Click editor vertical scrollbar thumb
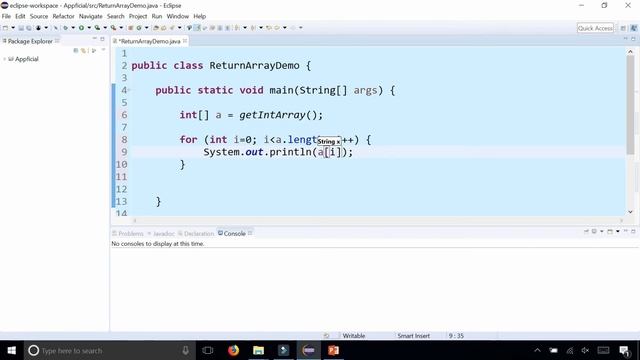The height and width of the screenshot is (360, 640). (631, 104)
